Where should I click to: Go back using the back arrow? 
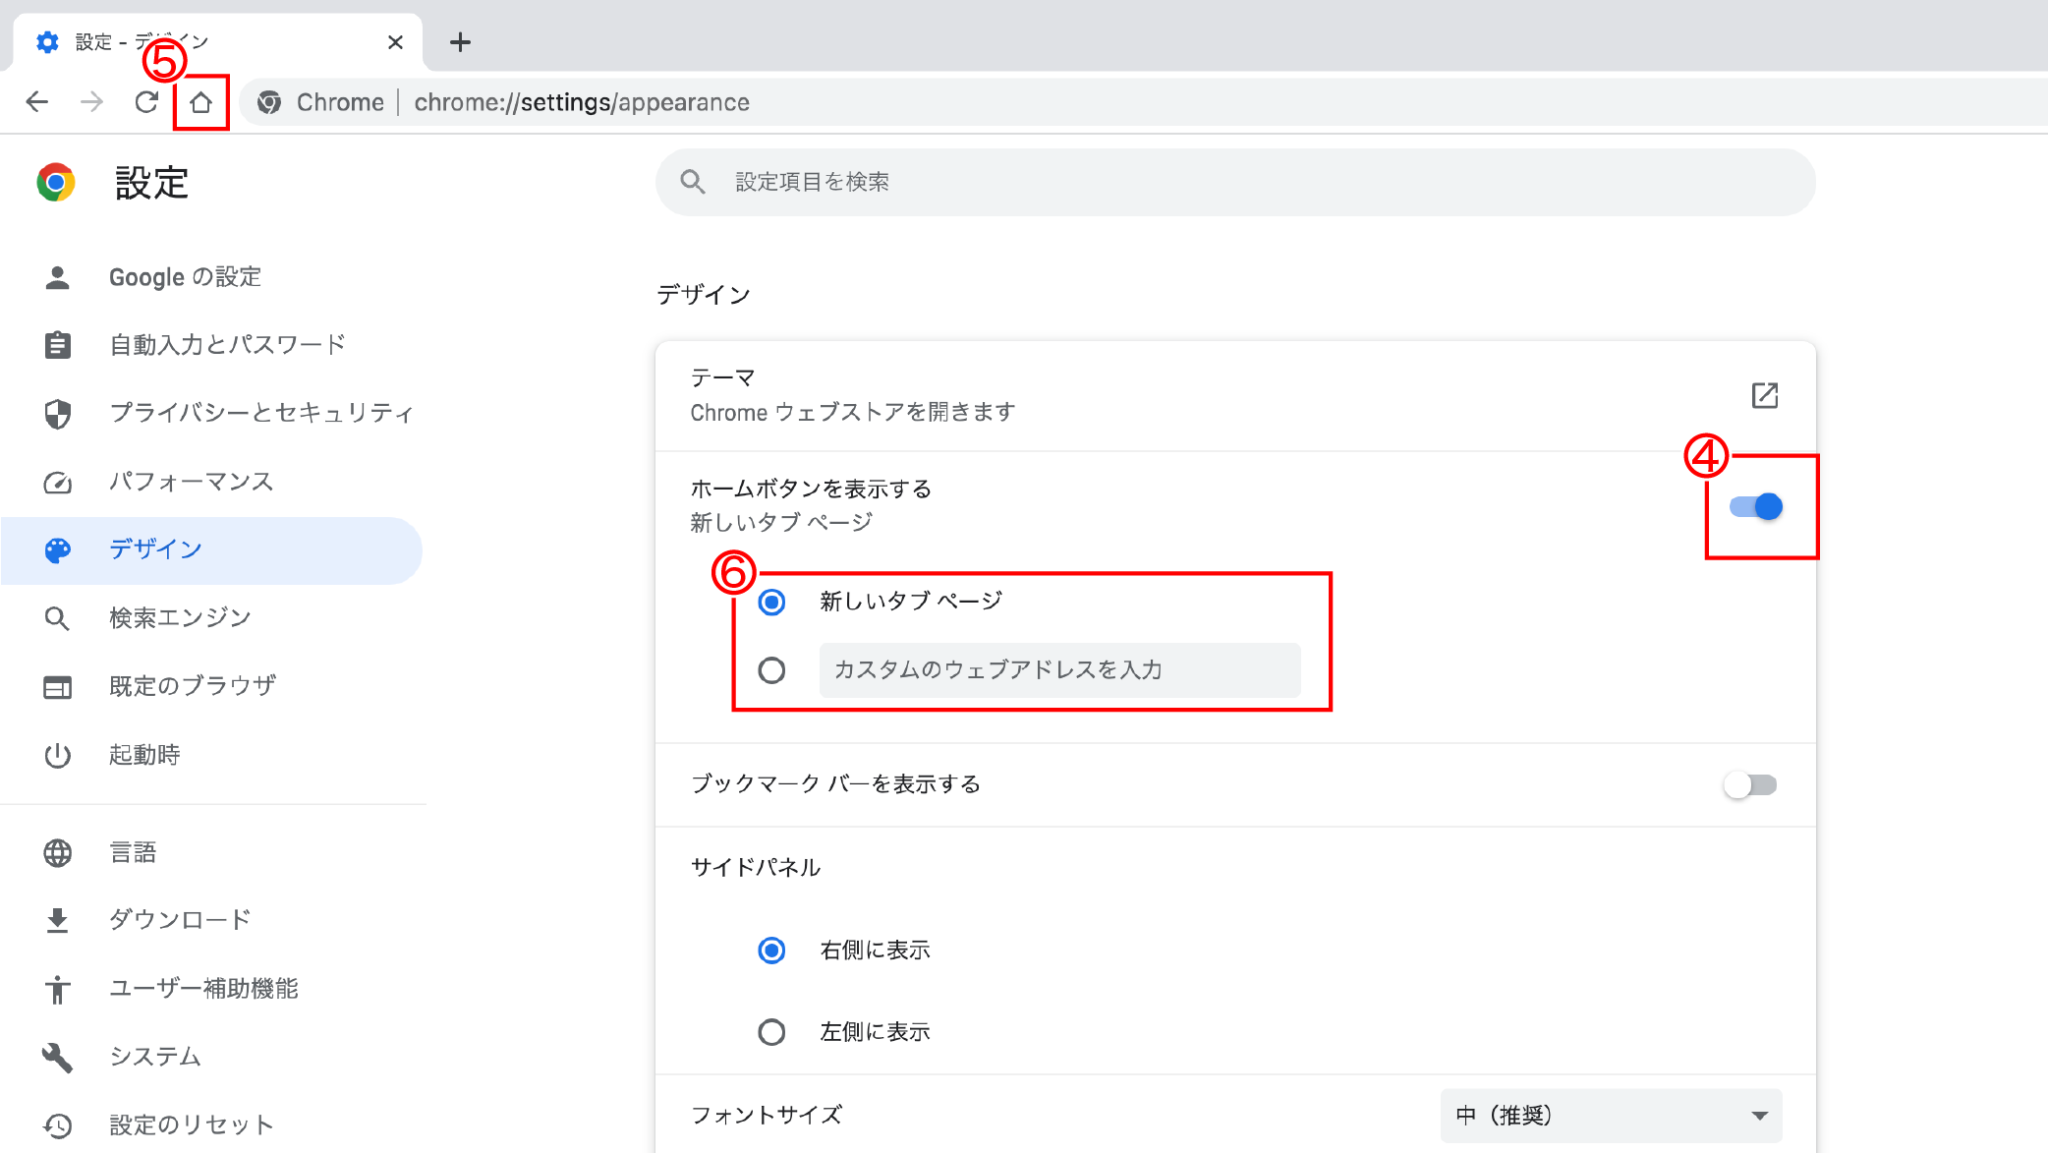tap(37, 102)
